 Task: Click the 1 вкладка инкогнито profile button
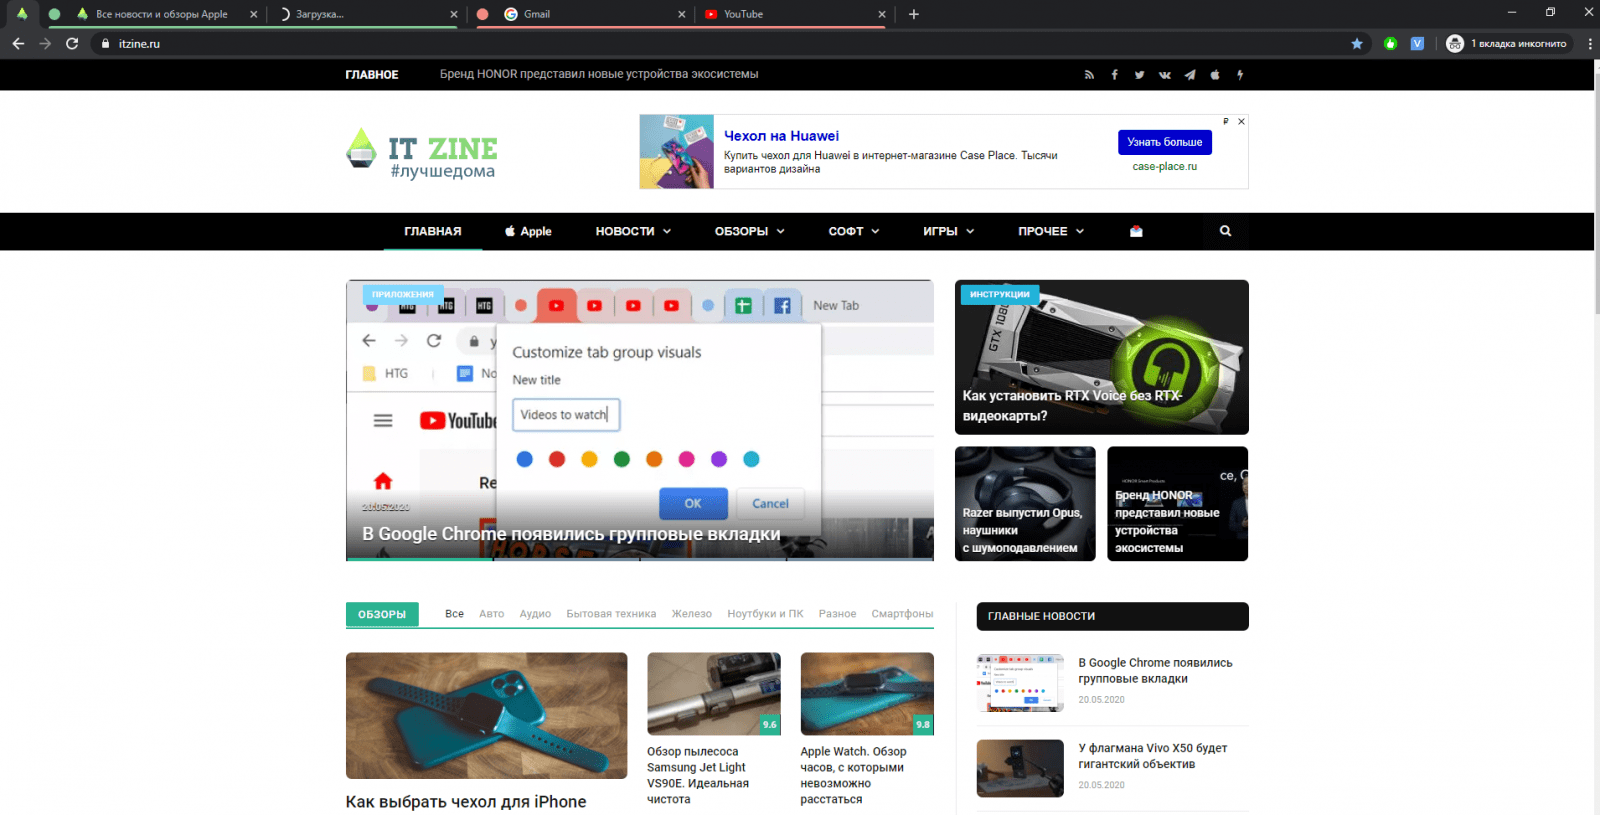1508,43
